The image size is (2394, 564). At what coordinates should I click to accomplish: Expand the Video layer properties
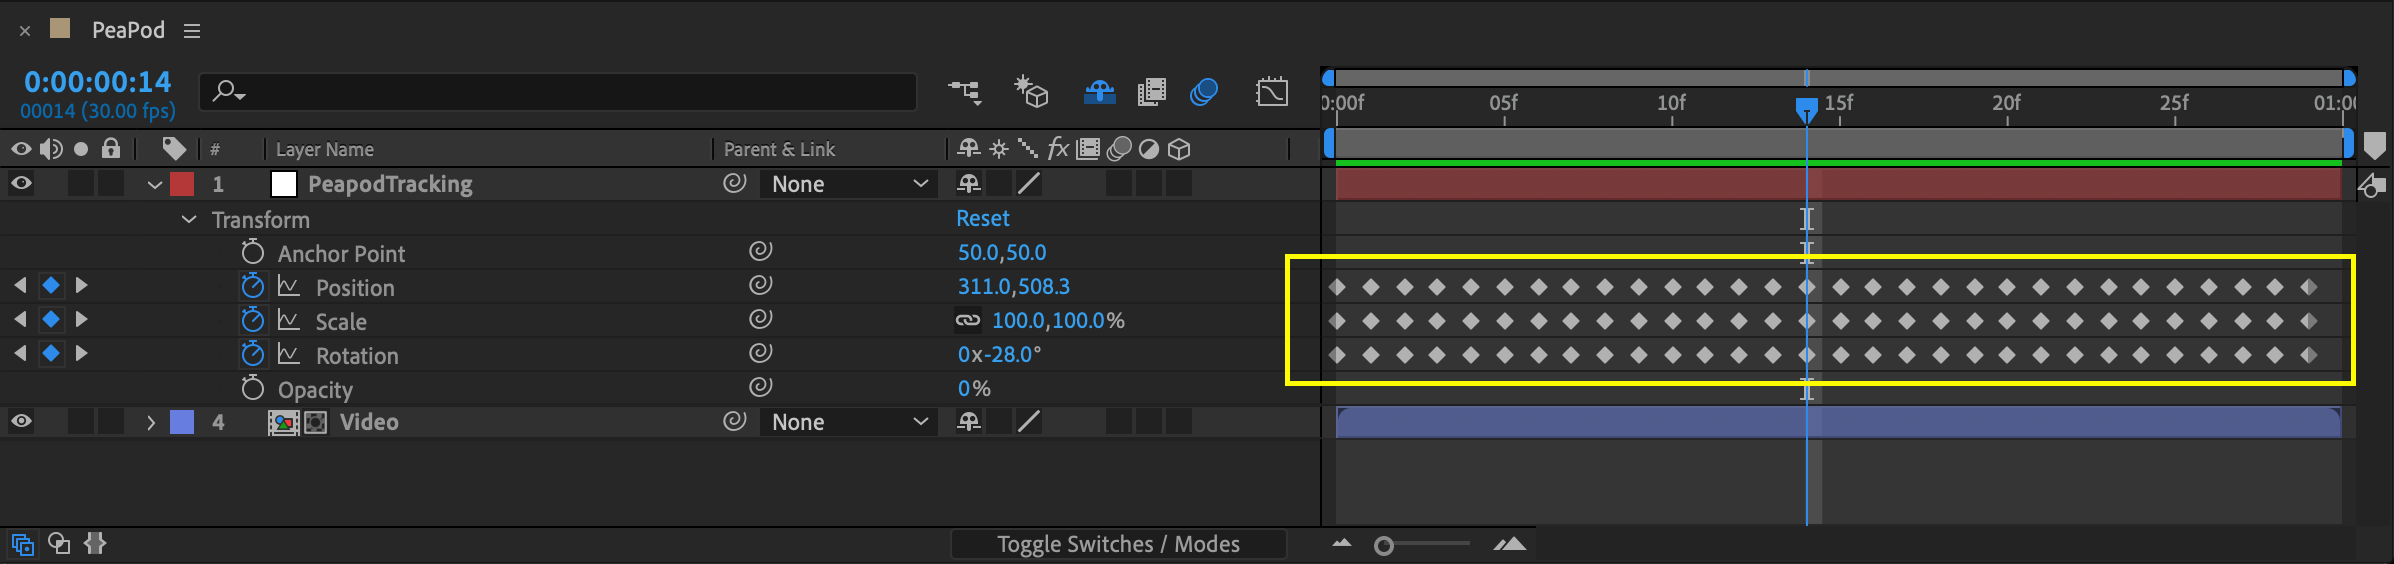tap(151, 423)
